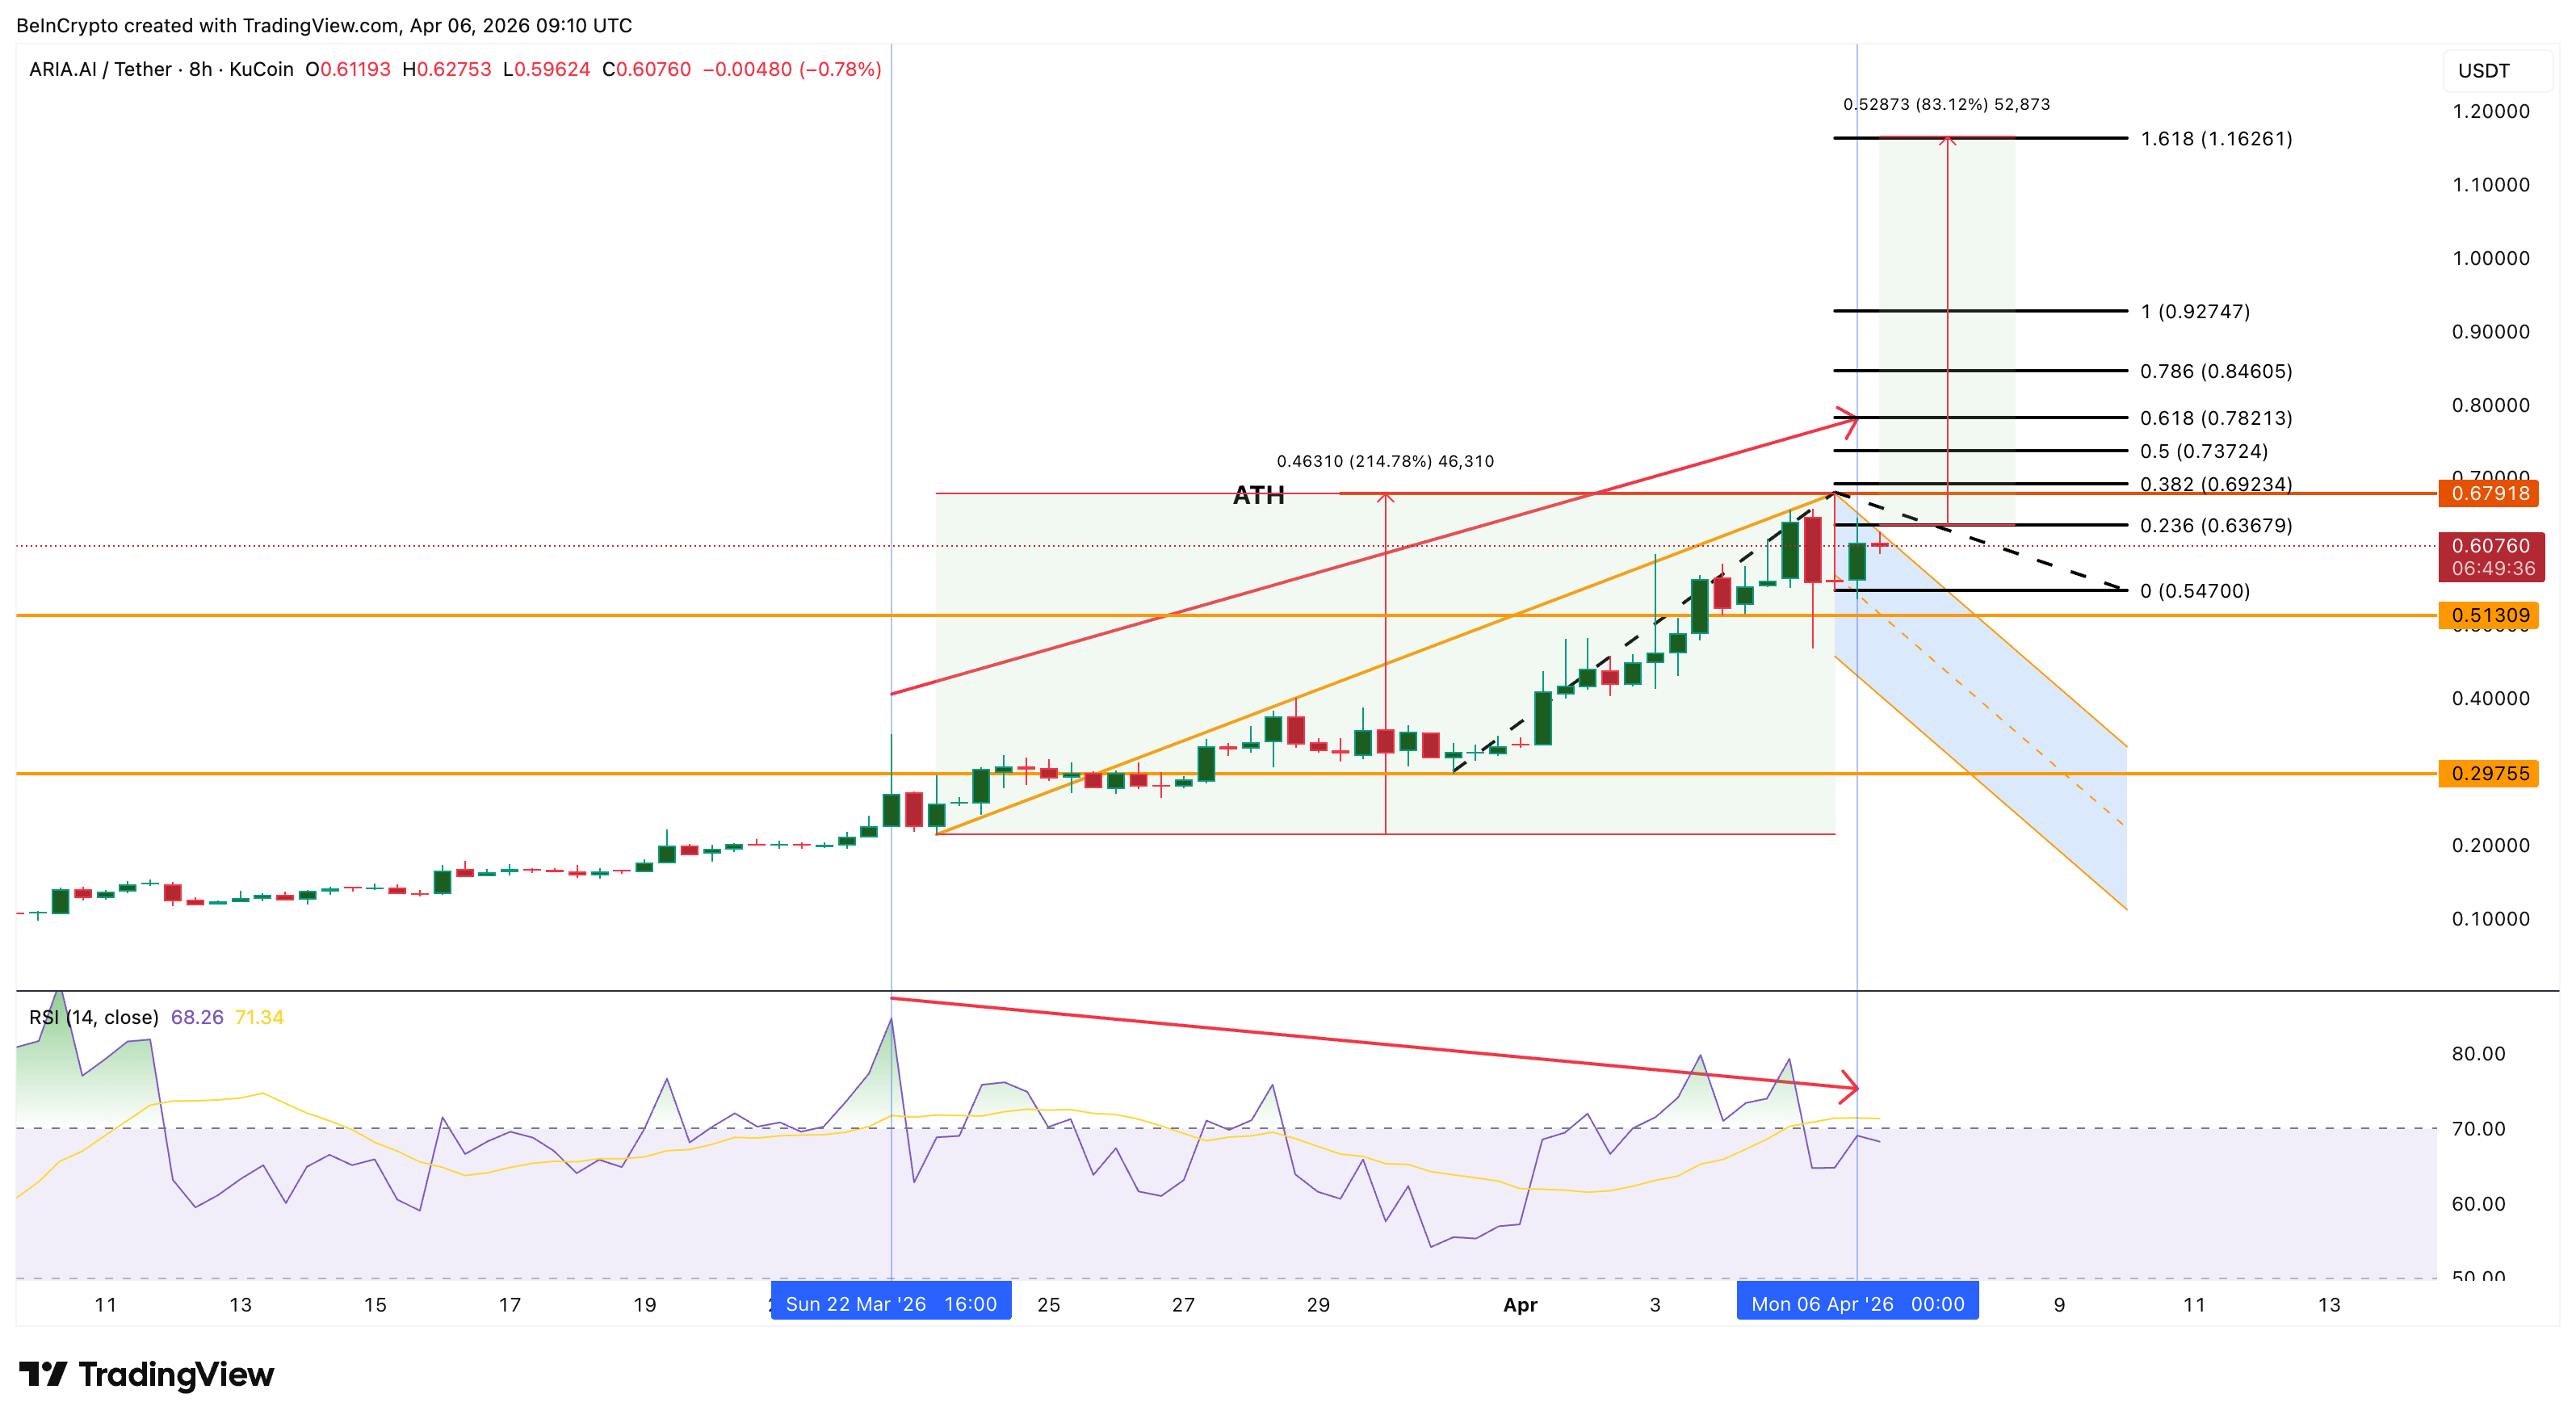
Task: Select the RSI (14, close) indicator title
Action: [93, 1016]
